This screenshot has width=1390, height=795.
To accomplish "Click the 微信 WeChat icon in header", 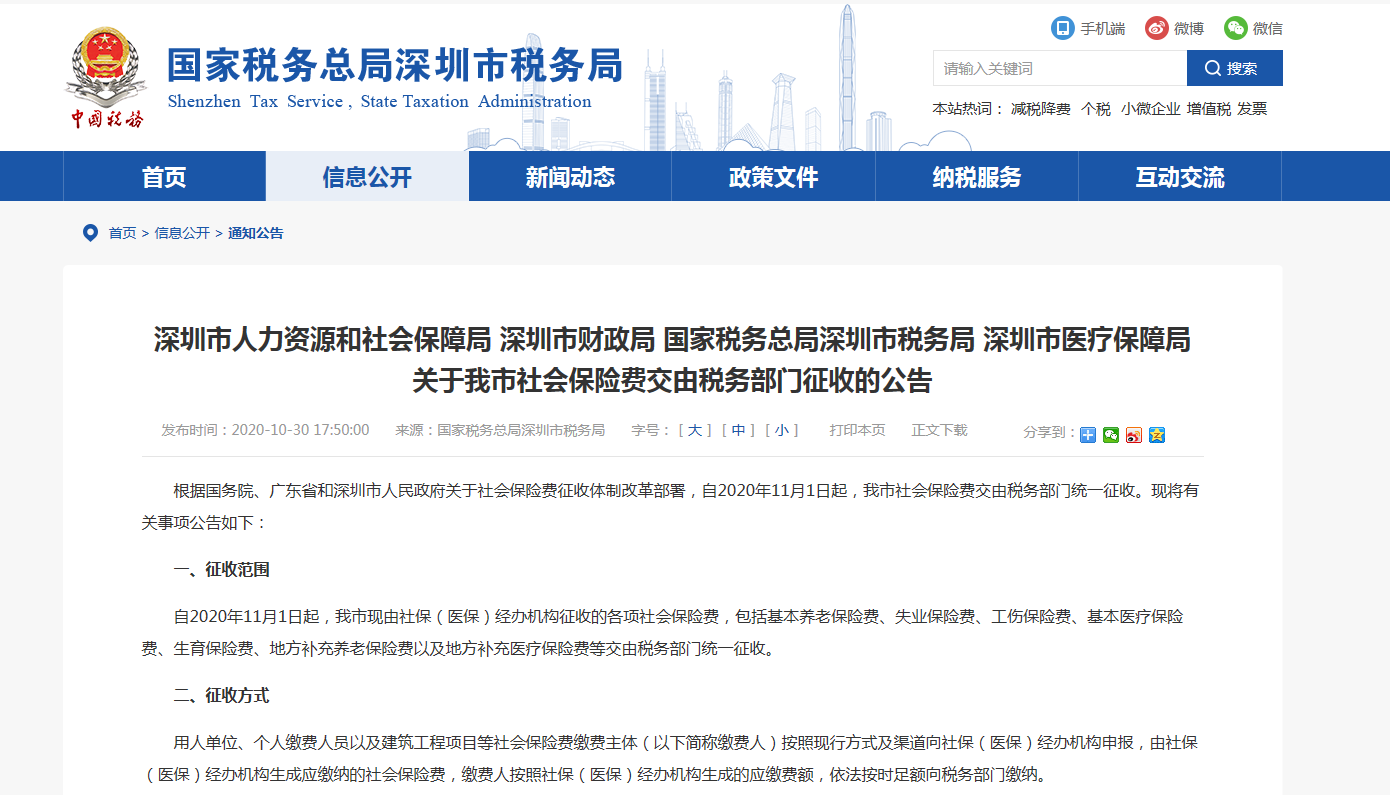I will coord(1236,28).
